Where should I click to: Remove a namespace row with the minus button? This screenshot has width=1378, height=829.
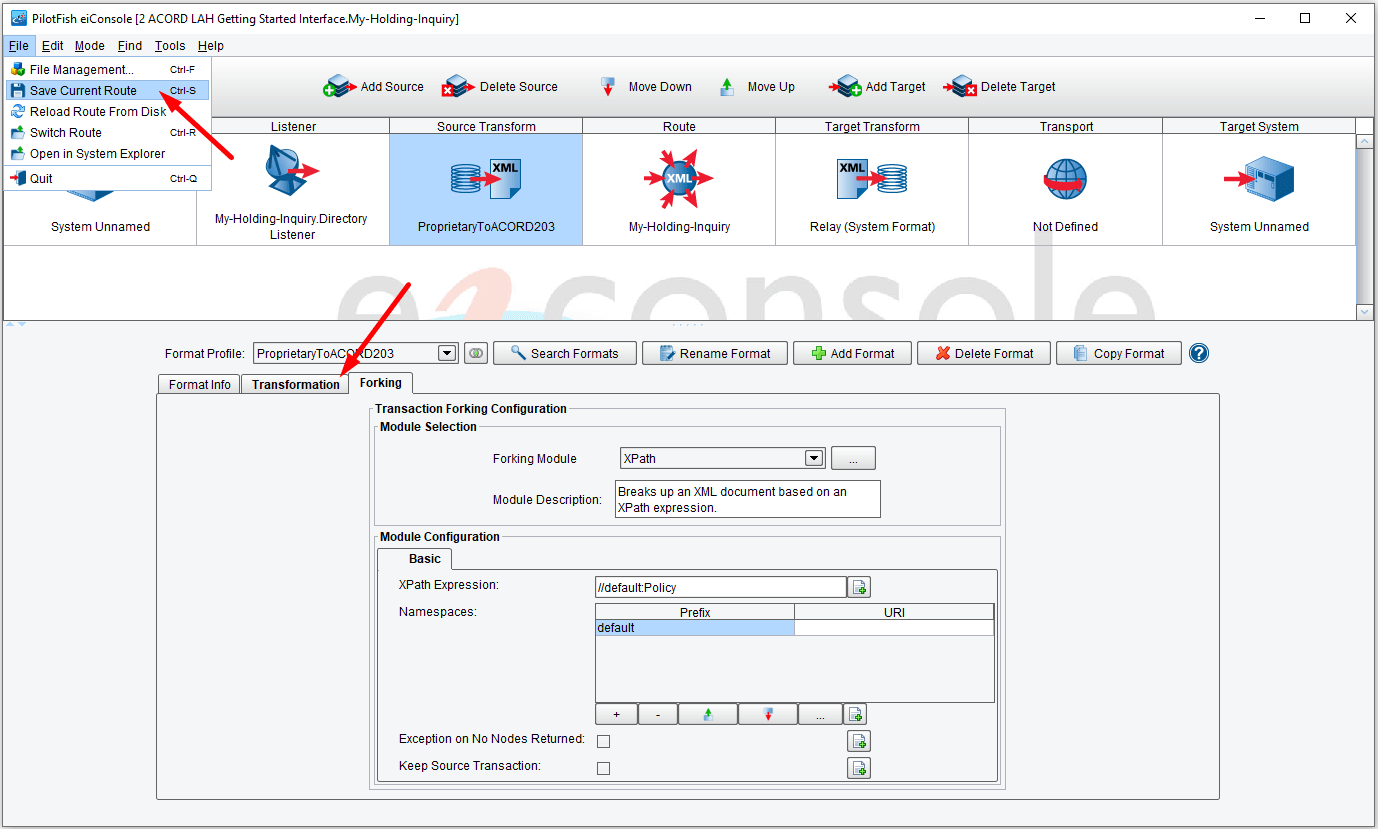(x=657, y=714)
